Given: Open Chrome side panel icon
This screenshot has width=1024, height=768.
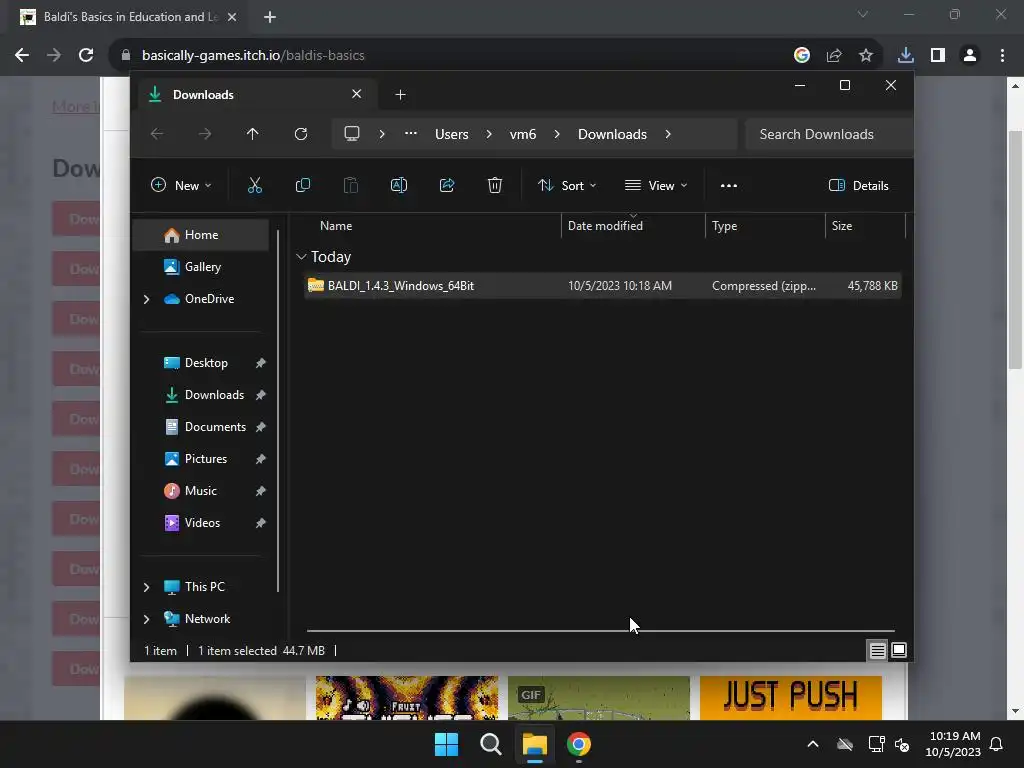Looking at the screenshot, I should (938, 56).
